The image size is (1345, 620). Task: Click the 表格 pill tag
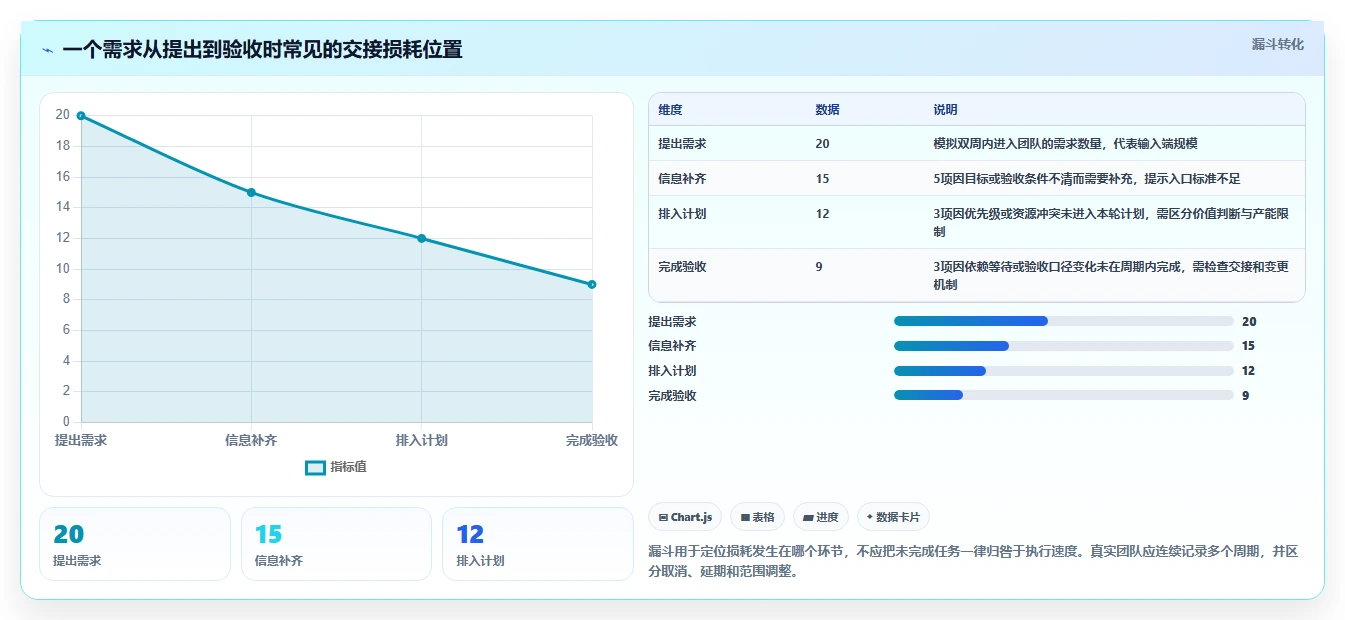tap(757, 517)
